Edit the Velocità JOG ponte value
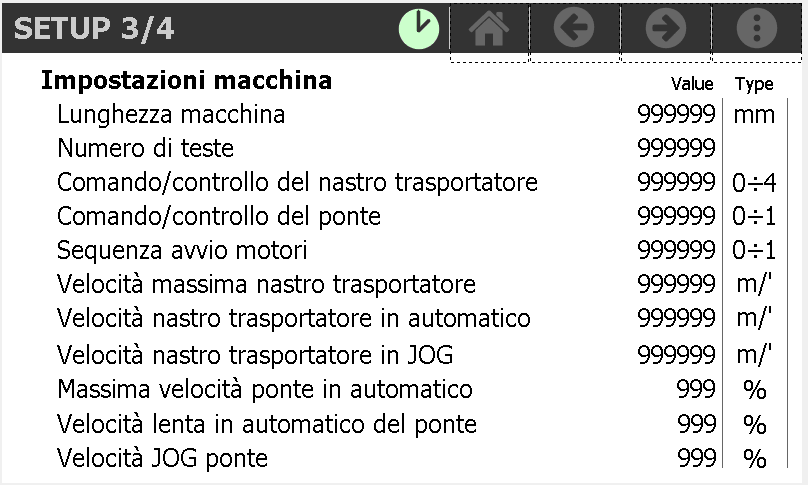Screen dimensions: 808x485 tap(695, 459)
